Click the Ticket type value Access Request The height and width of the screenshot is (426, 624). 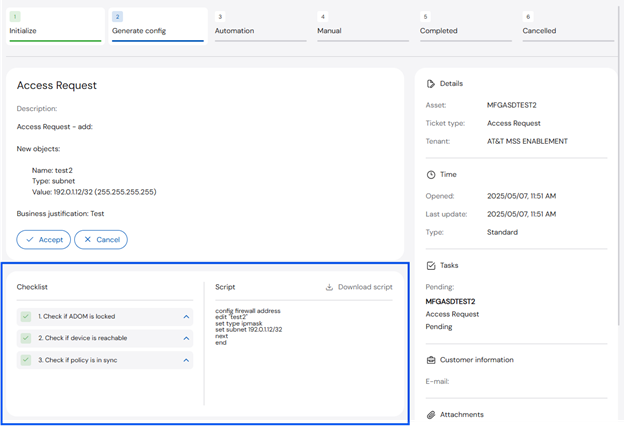coord(513,123)
